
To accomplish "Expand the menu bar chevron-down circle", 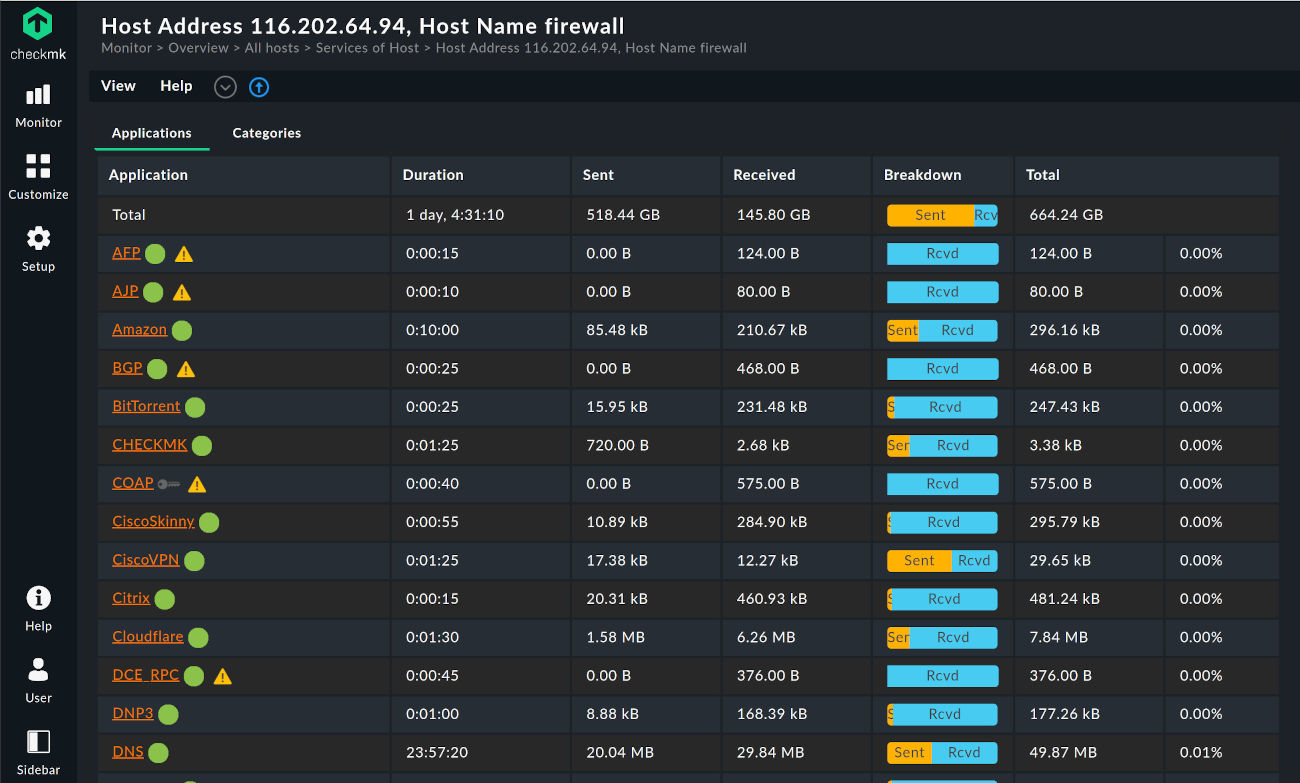I will [x=225, y=87].
